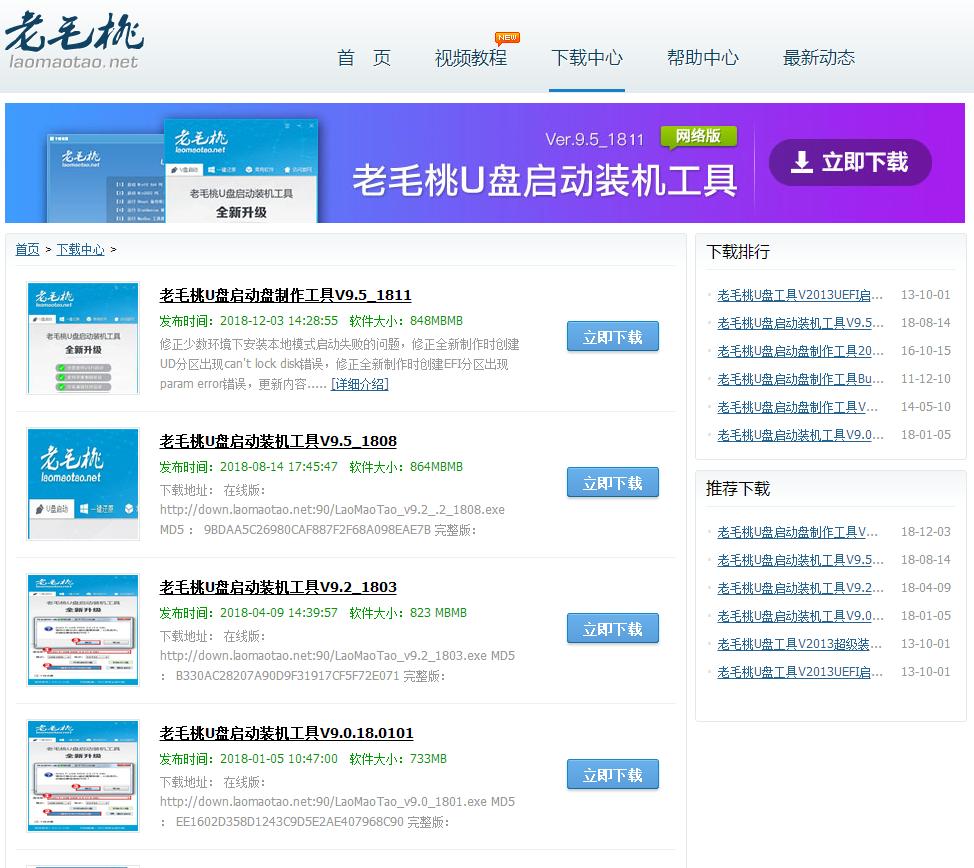Open the V9.5_1808 version title link
The width and height of the screenshot is (974, 868).
[277, 441]
